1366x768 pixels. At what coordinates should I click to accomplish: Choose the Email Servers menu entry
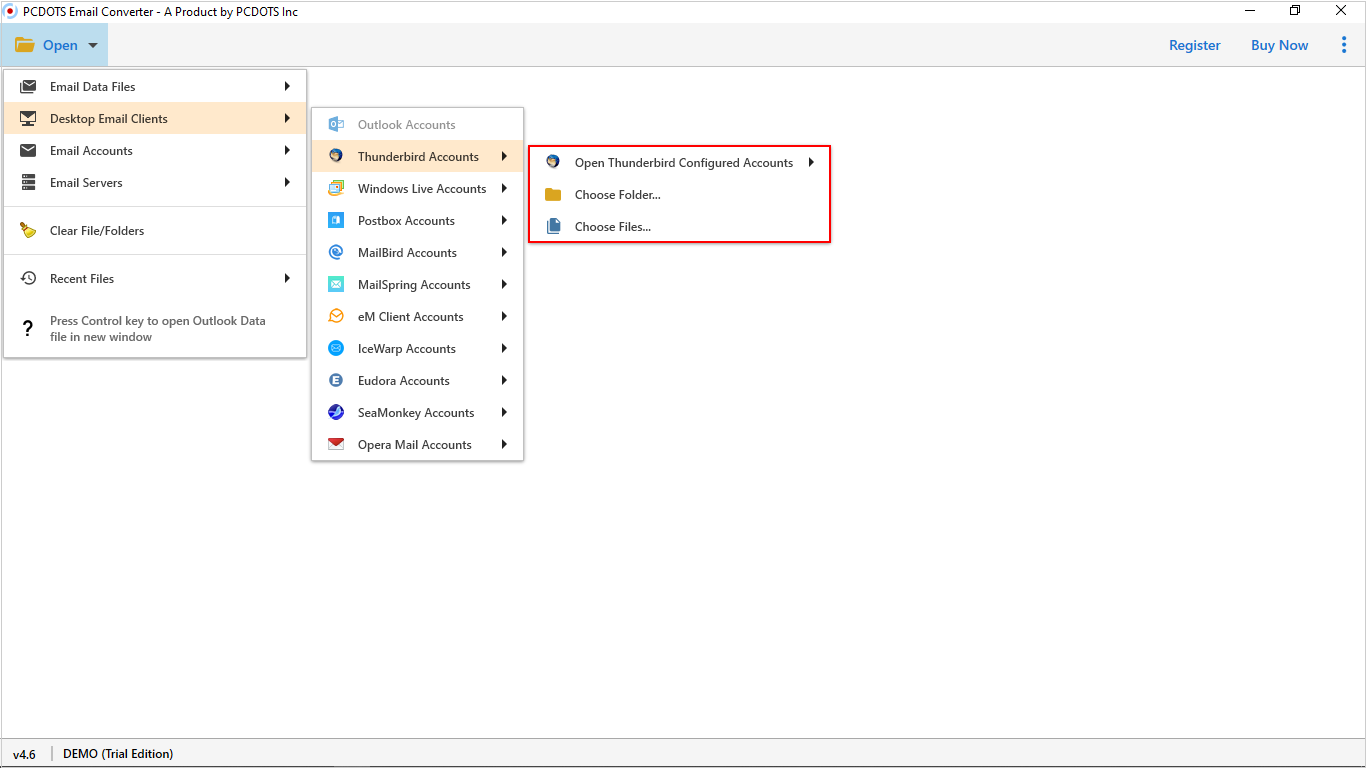[155, 183]
